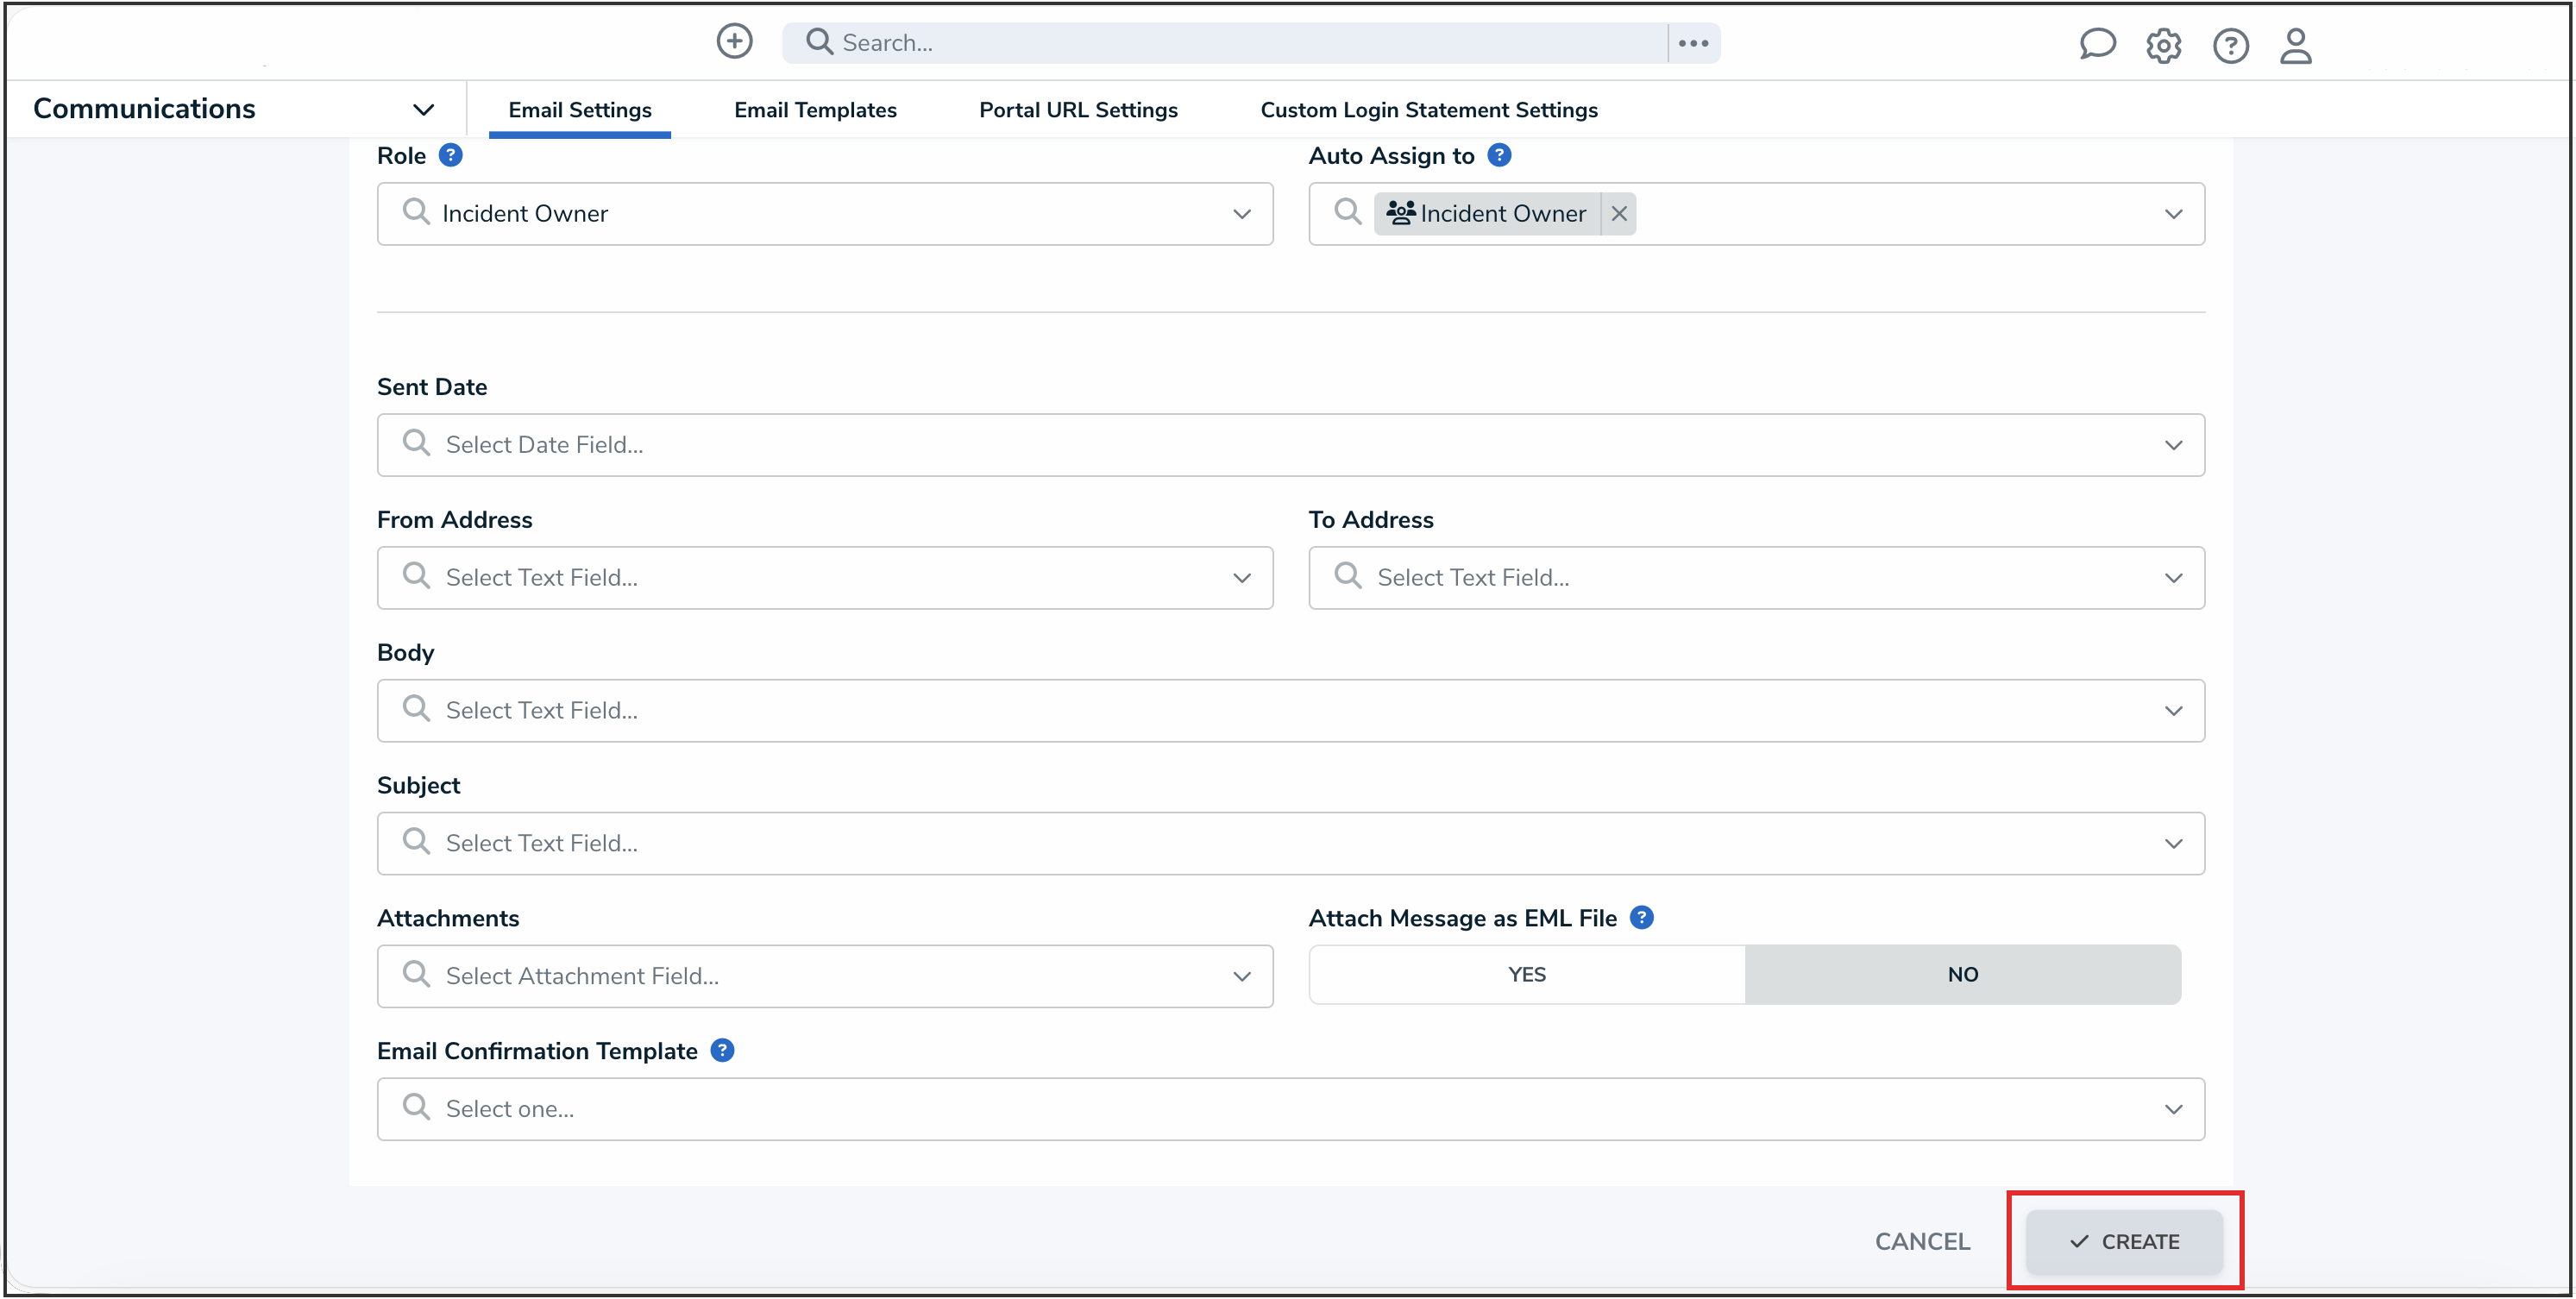Open the Sent Date field dropdown

tap(2173, 445)
